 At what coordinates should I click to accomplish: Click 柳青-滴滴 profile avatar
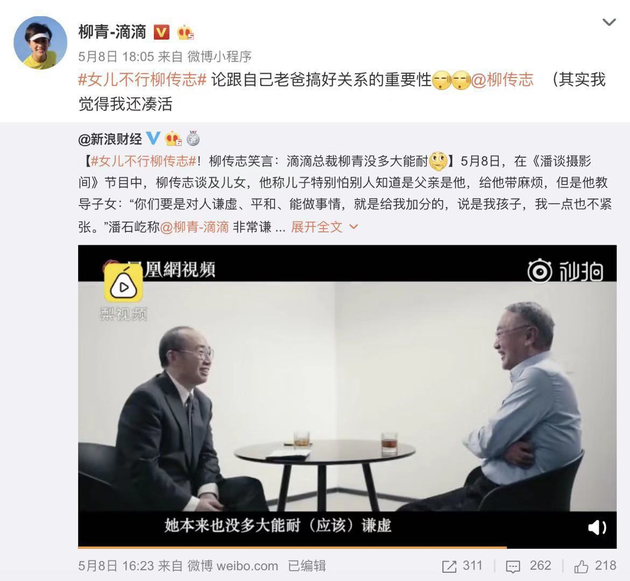click(x=40, y=43)
